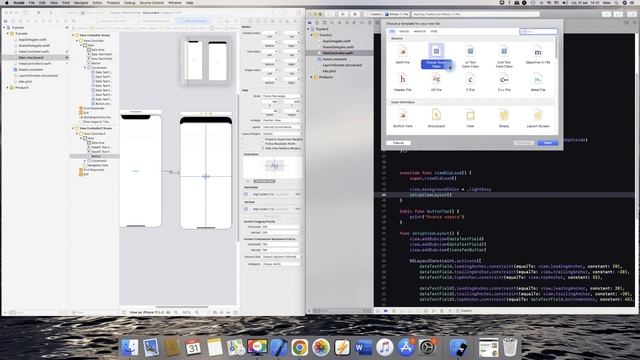
Task: Select Storyboard Entry Point in document outline
Action: [x=97, y=117]
